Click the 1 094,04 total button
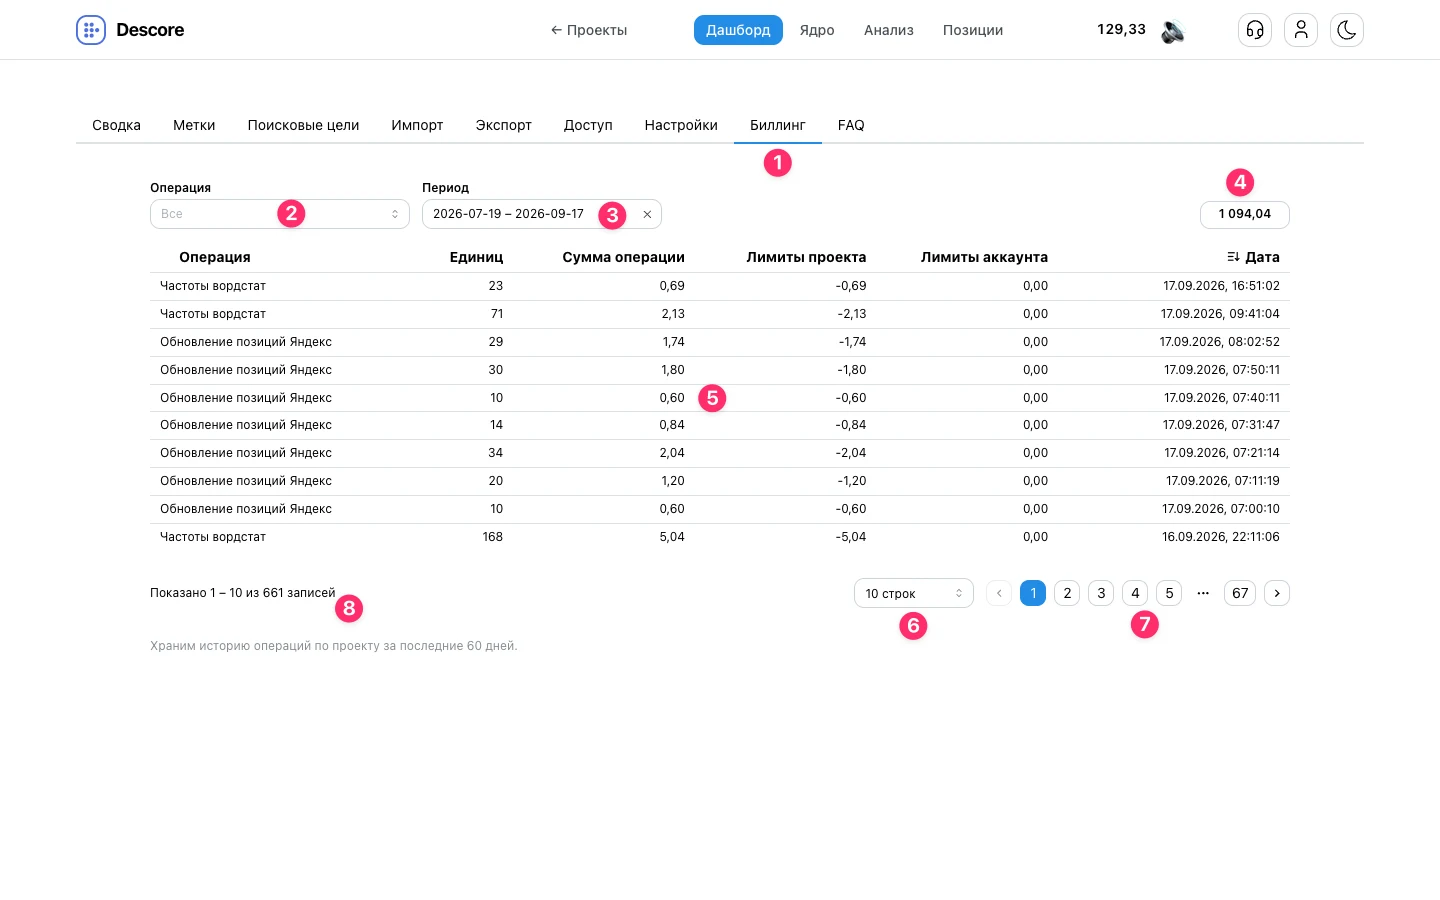The image size is (1440, 900). 1245,214
